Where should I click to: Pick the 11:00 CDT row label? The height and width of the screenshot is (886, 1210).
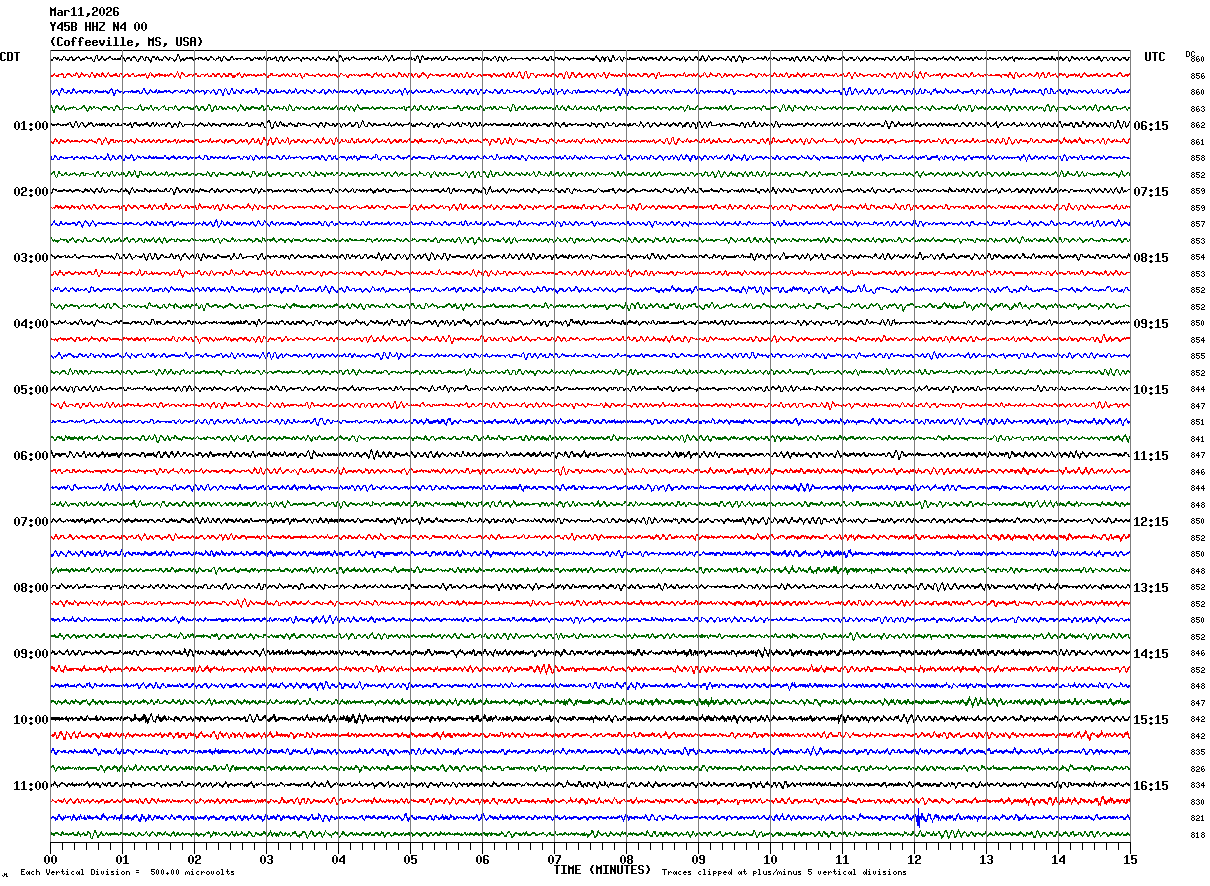click(x=30, y=786)
